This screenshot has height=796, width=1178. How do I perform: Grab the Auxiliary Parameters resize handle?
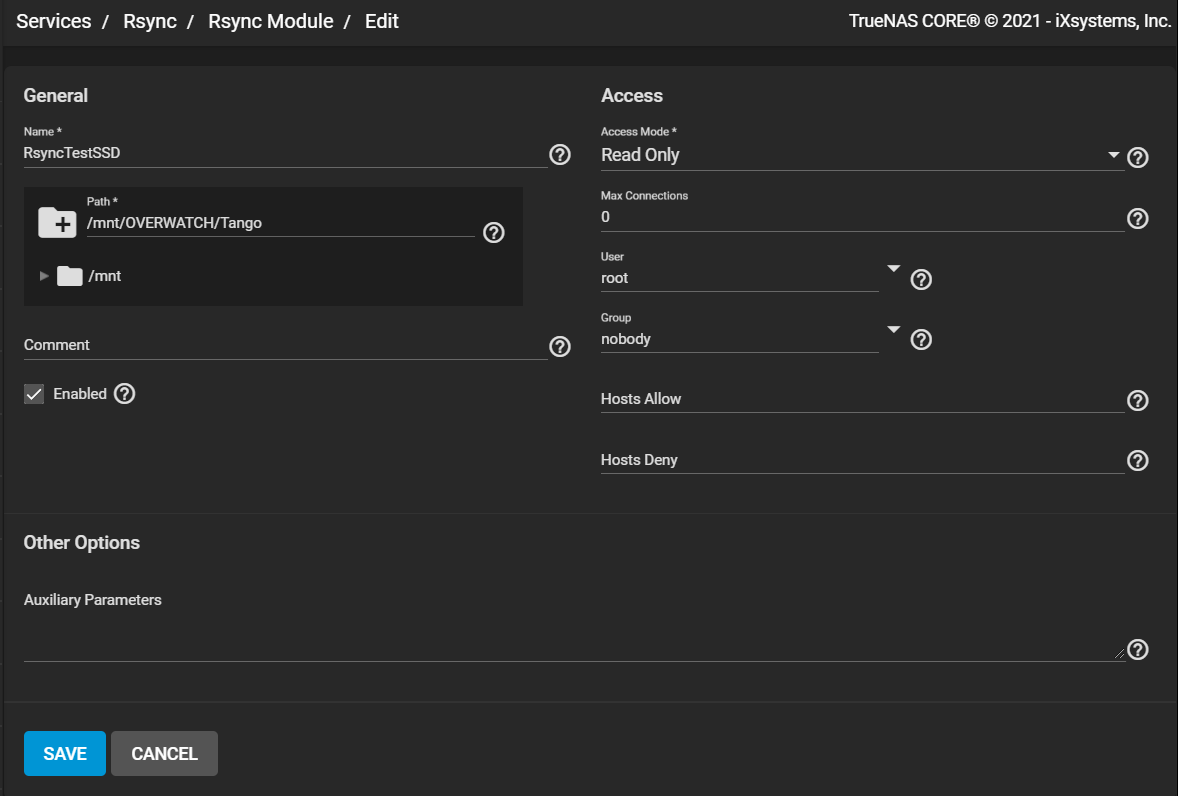coord(1119,654)
